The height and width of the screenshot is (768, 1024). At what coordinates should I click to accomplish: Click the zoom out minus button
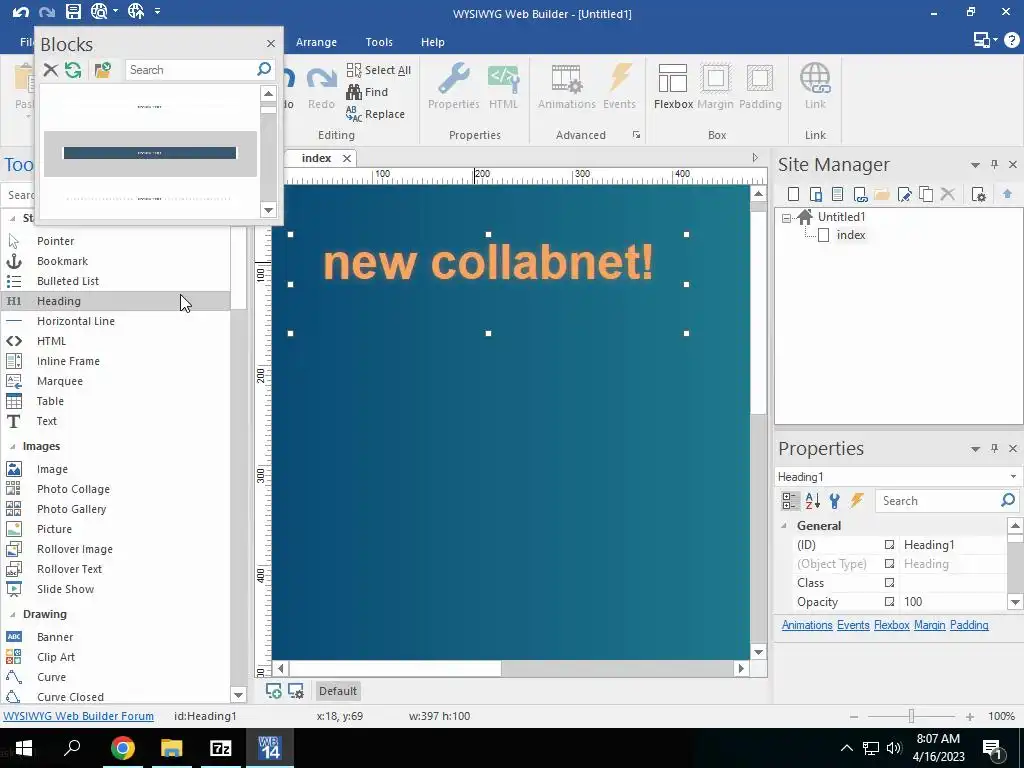[x=854, y=716]
